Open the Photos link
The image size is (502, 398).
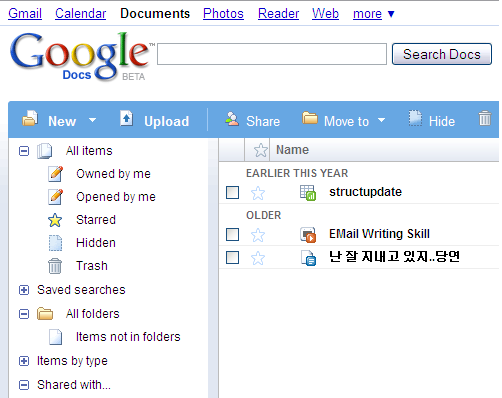click(223, 14)
